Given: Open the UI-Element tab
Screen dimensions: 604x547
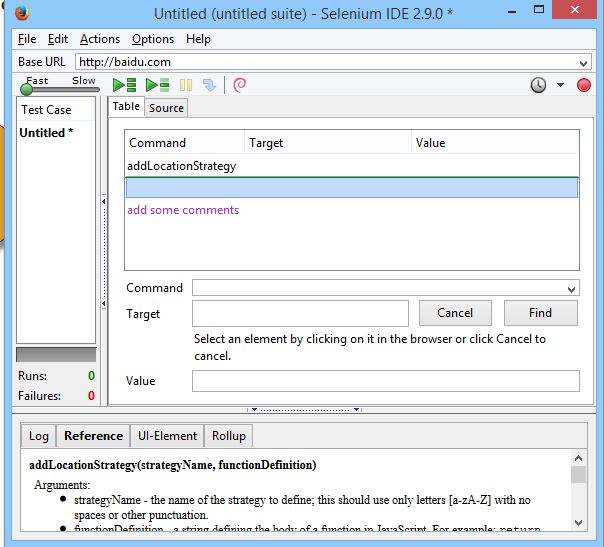Looking at the screenshot, I should tap(167, 436).
